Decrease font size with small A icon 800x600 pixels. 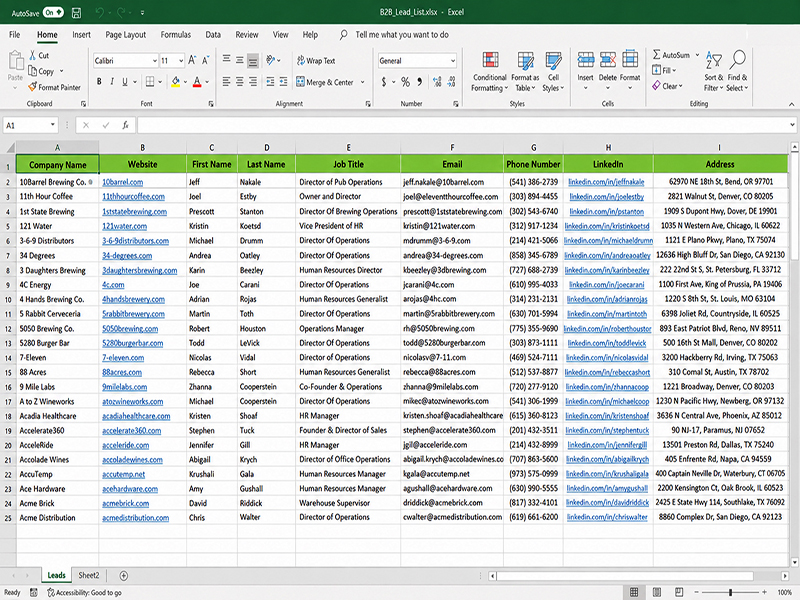pos(206,60)
